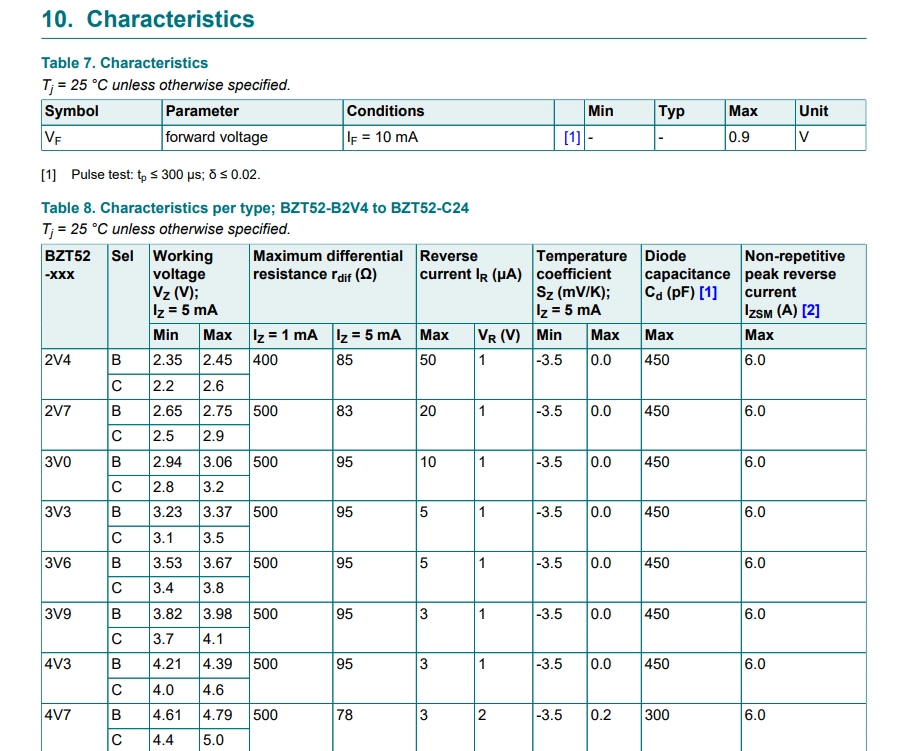The height and width of the screenshot is (751, 915).
Task: Open footnote [1] link in forward voltage row
Action: [x=572, y=137]
